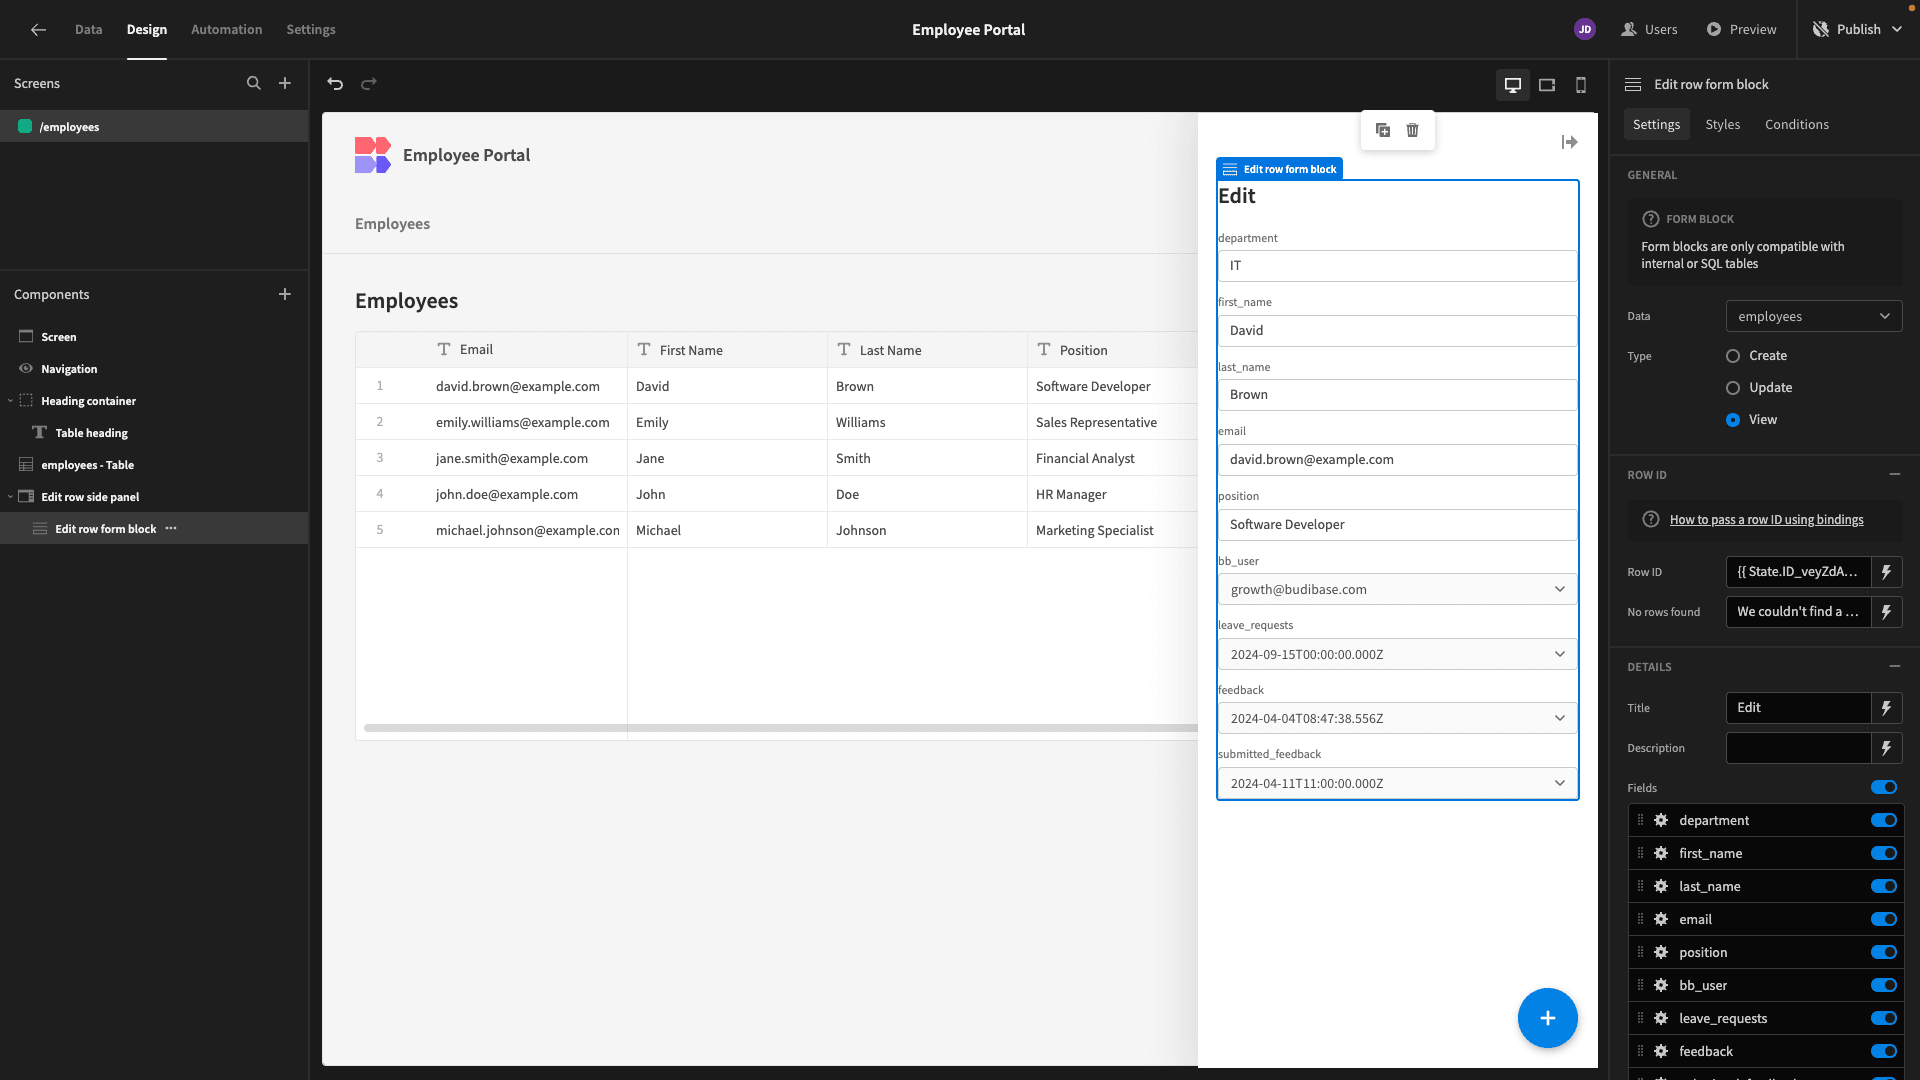The height and width of the screenshot is (1080, 1920).
Task: Redo the last change
Action: (x=369, y=84)
